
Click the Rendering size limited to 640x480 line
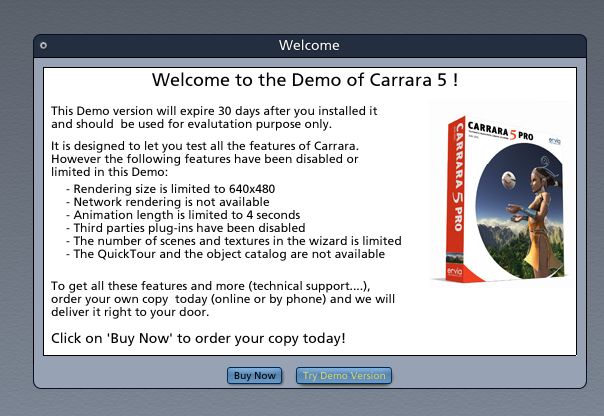171,189
